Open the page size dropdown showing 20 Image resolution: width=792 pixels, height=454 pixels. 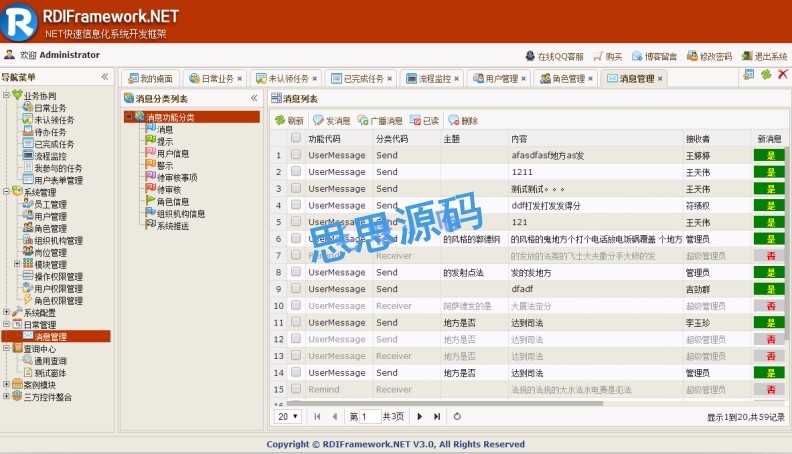pyautogui.click(x=288, y=416)
